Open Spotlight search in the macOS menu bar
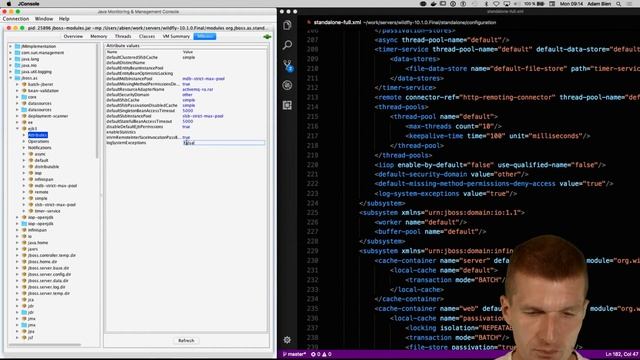Image resolution: width=640 pixels, height=360 pixels. [618, 4]
